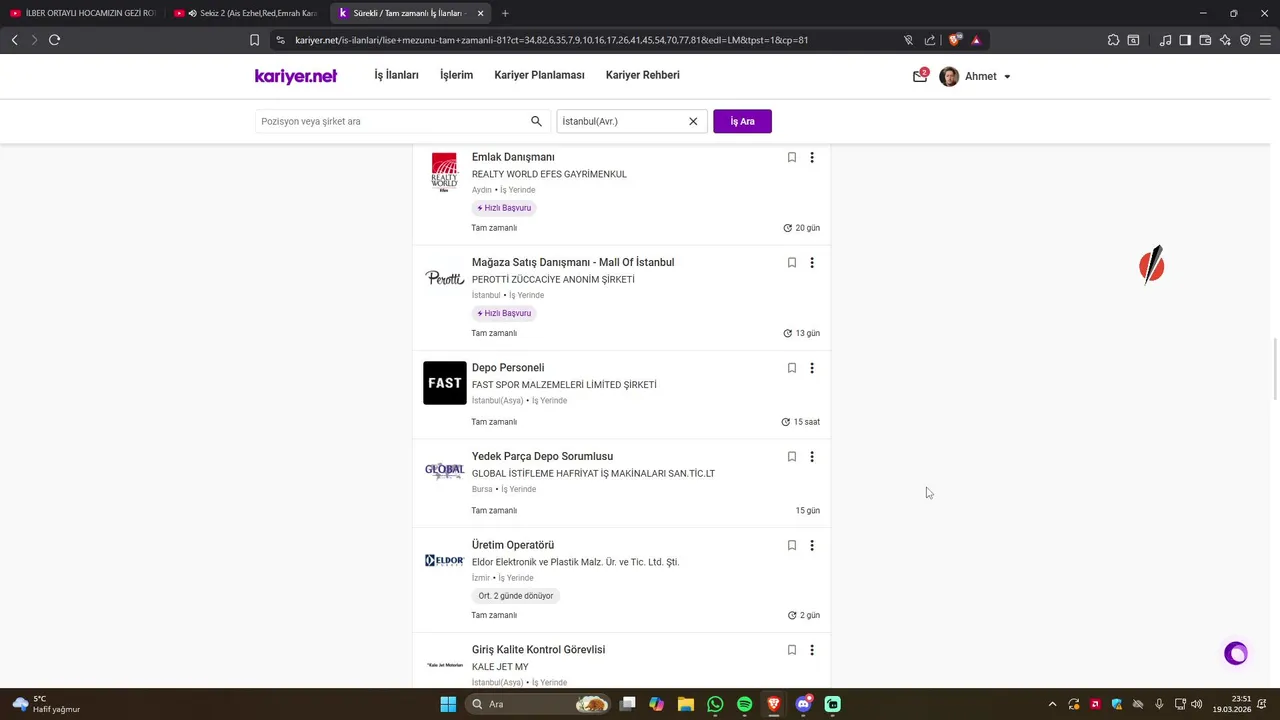
Task: Click Ahmet's profile avatar
Action: click(949, 77)
